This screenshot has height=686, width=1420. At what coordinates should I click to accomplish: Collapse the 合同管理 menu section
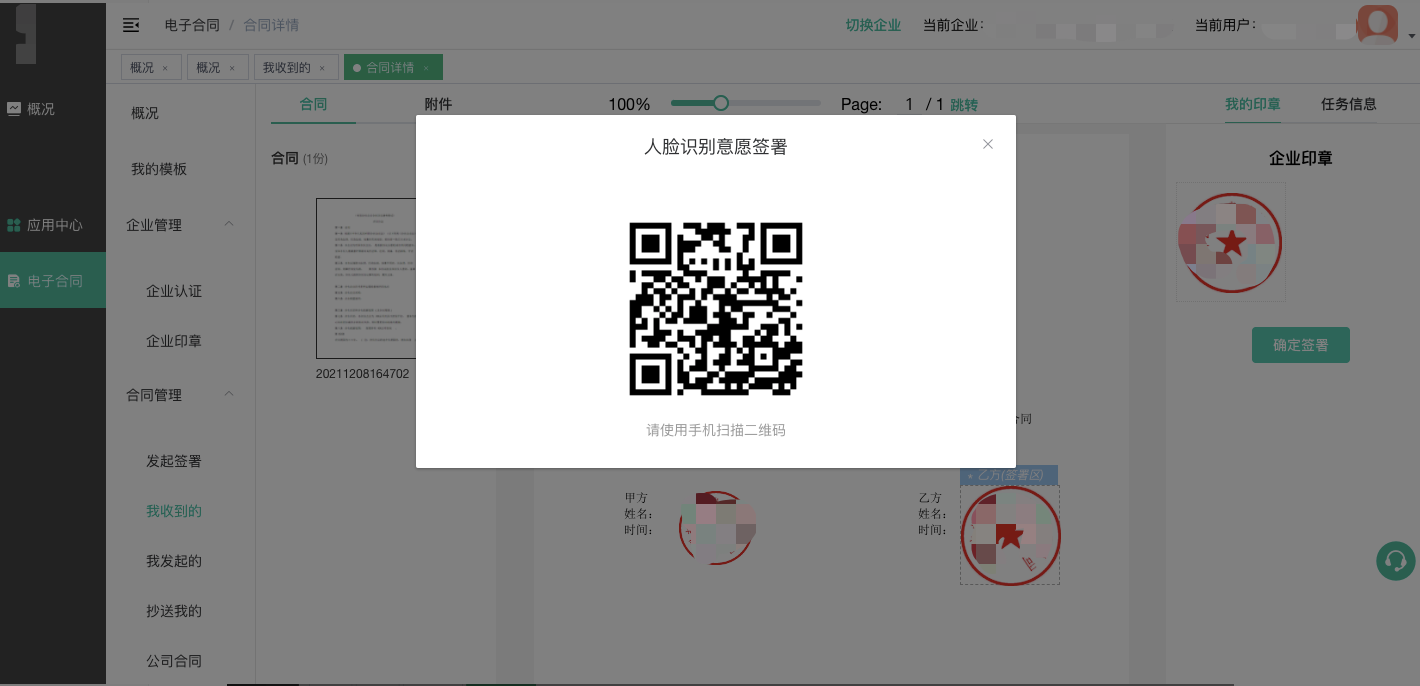229,394
